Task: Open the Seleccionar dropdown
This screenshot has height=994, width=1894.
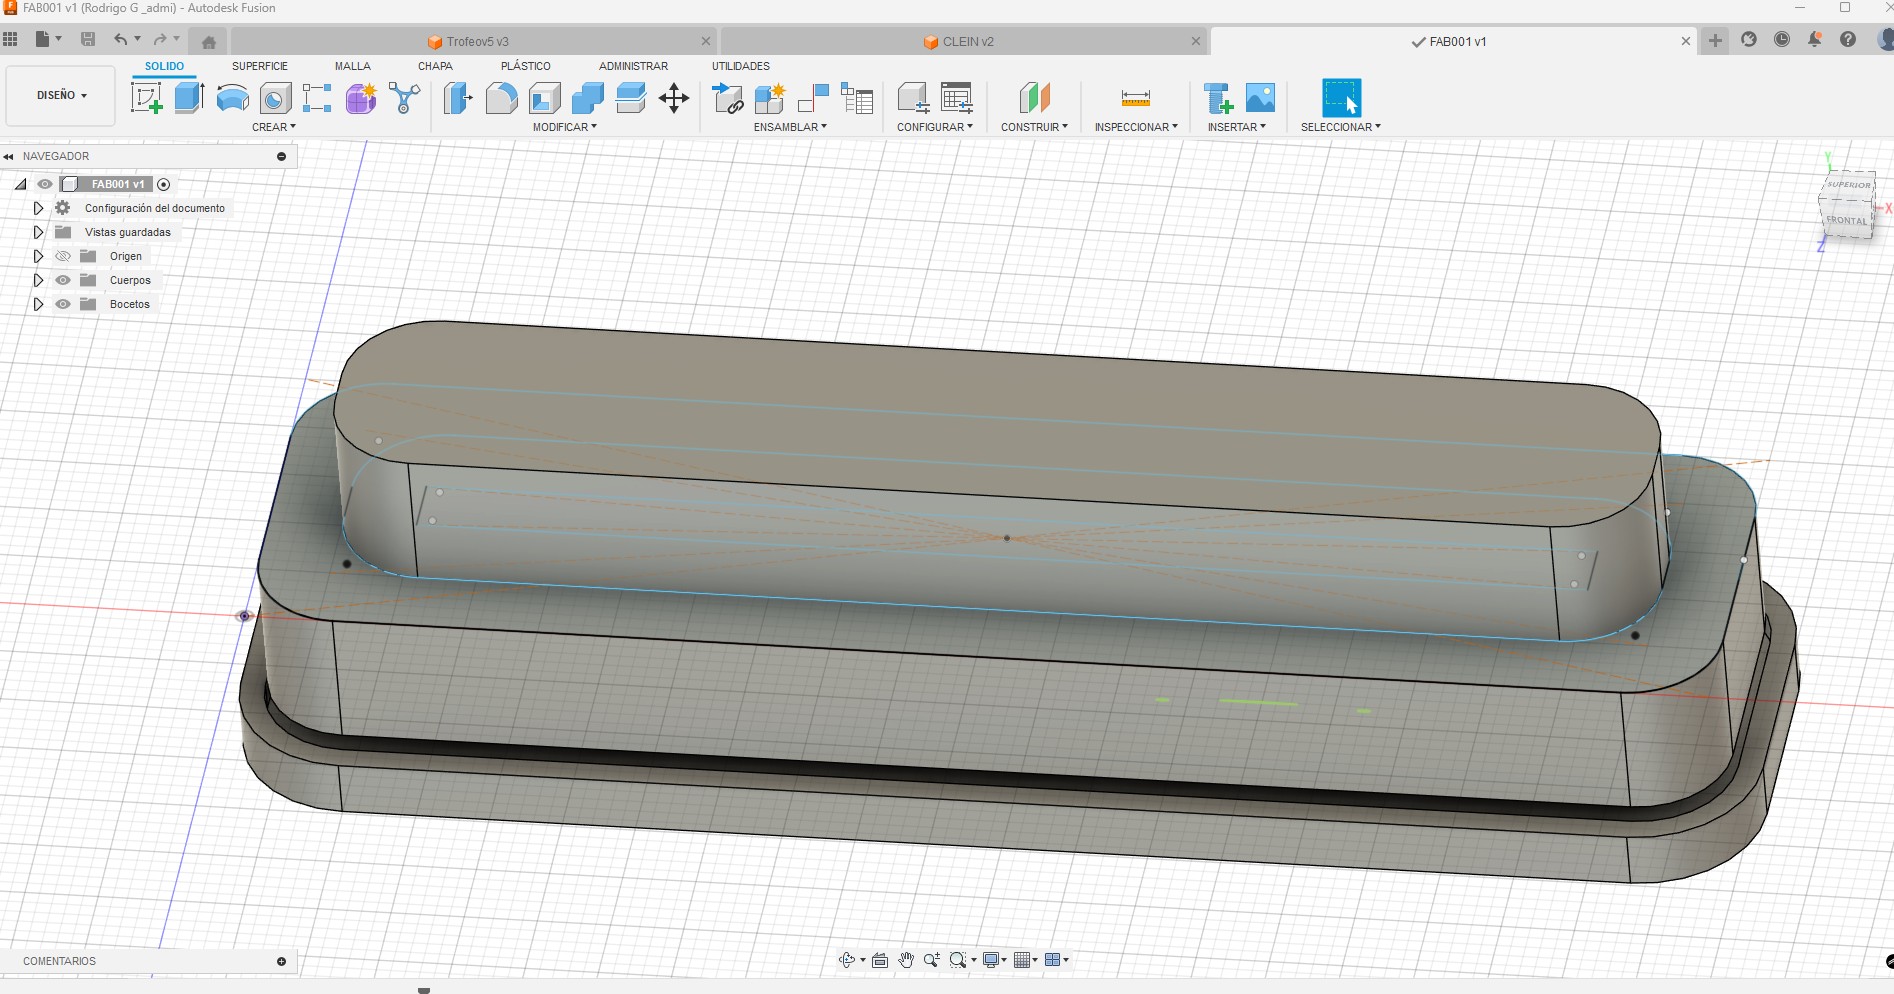Action: [x=1340, y=127]
